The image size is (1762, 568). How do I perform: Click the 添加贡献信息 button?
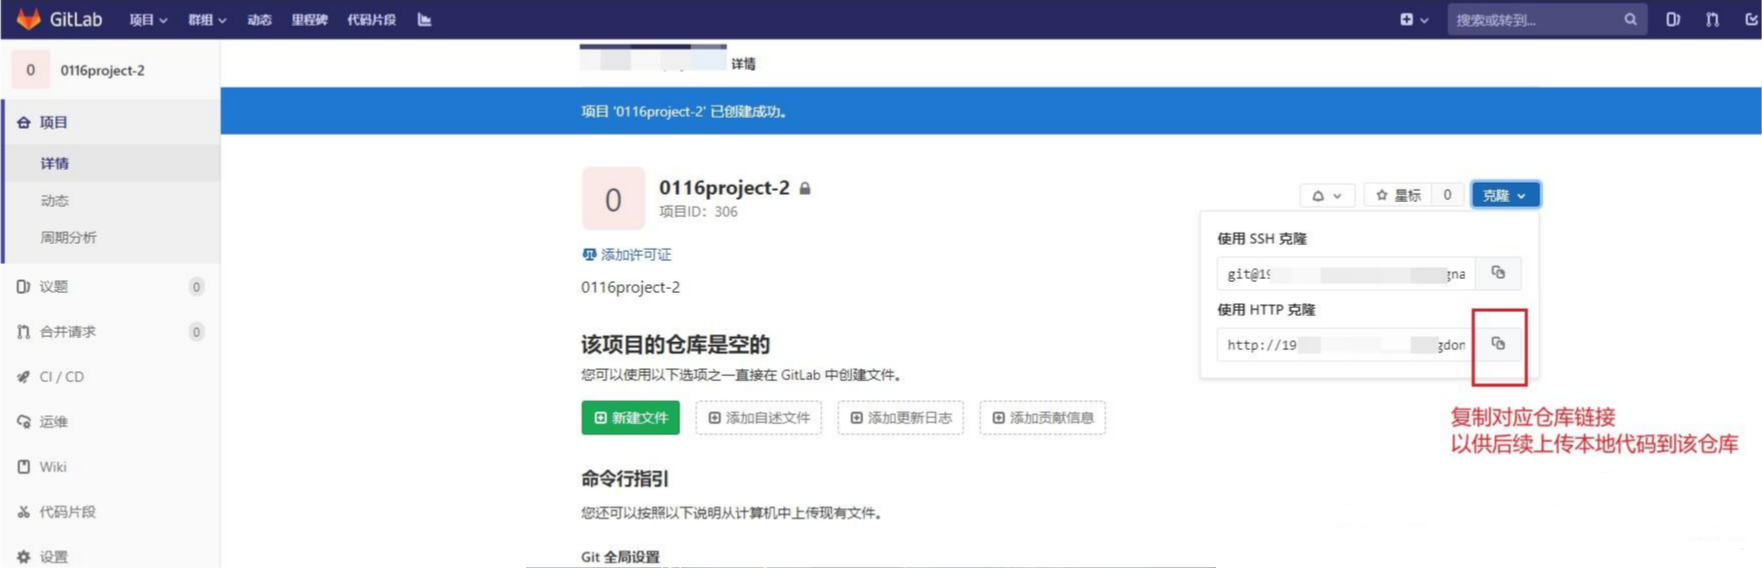[1042, 417]
